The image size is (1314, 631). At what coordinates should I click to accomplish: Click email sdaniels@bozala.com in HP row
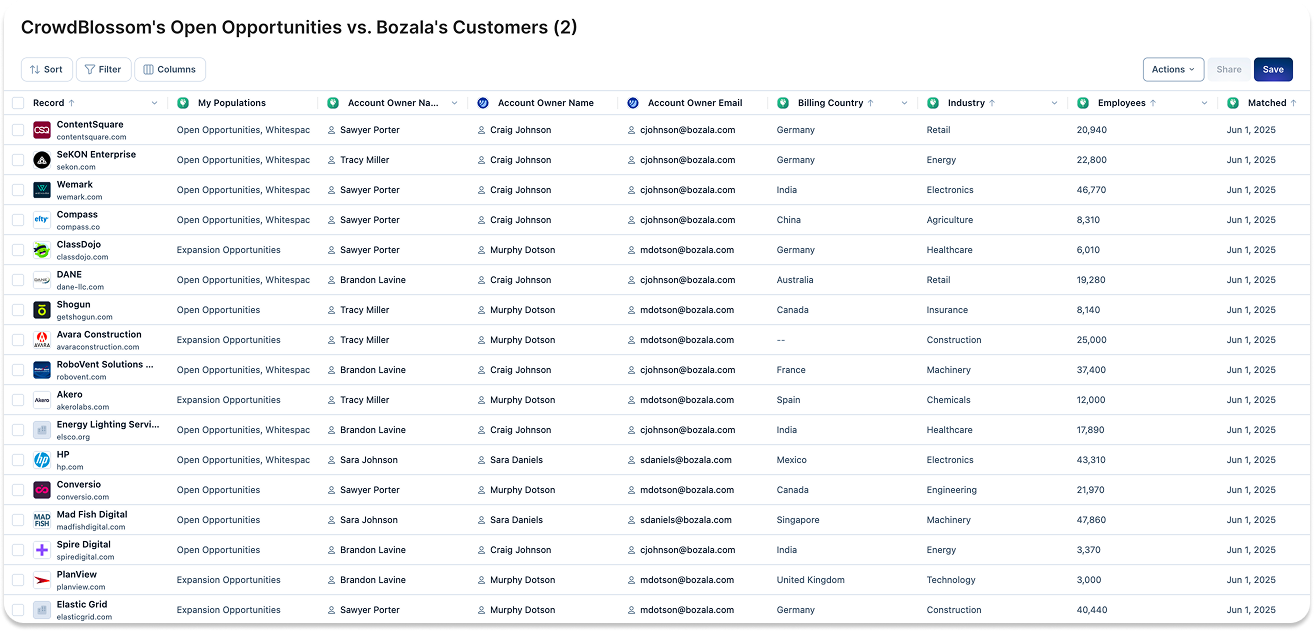coord(686,460)
